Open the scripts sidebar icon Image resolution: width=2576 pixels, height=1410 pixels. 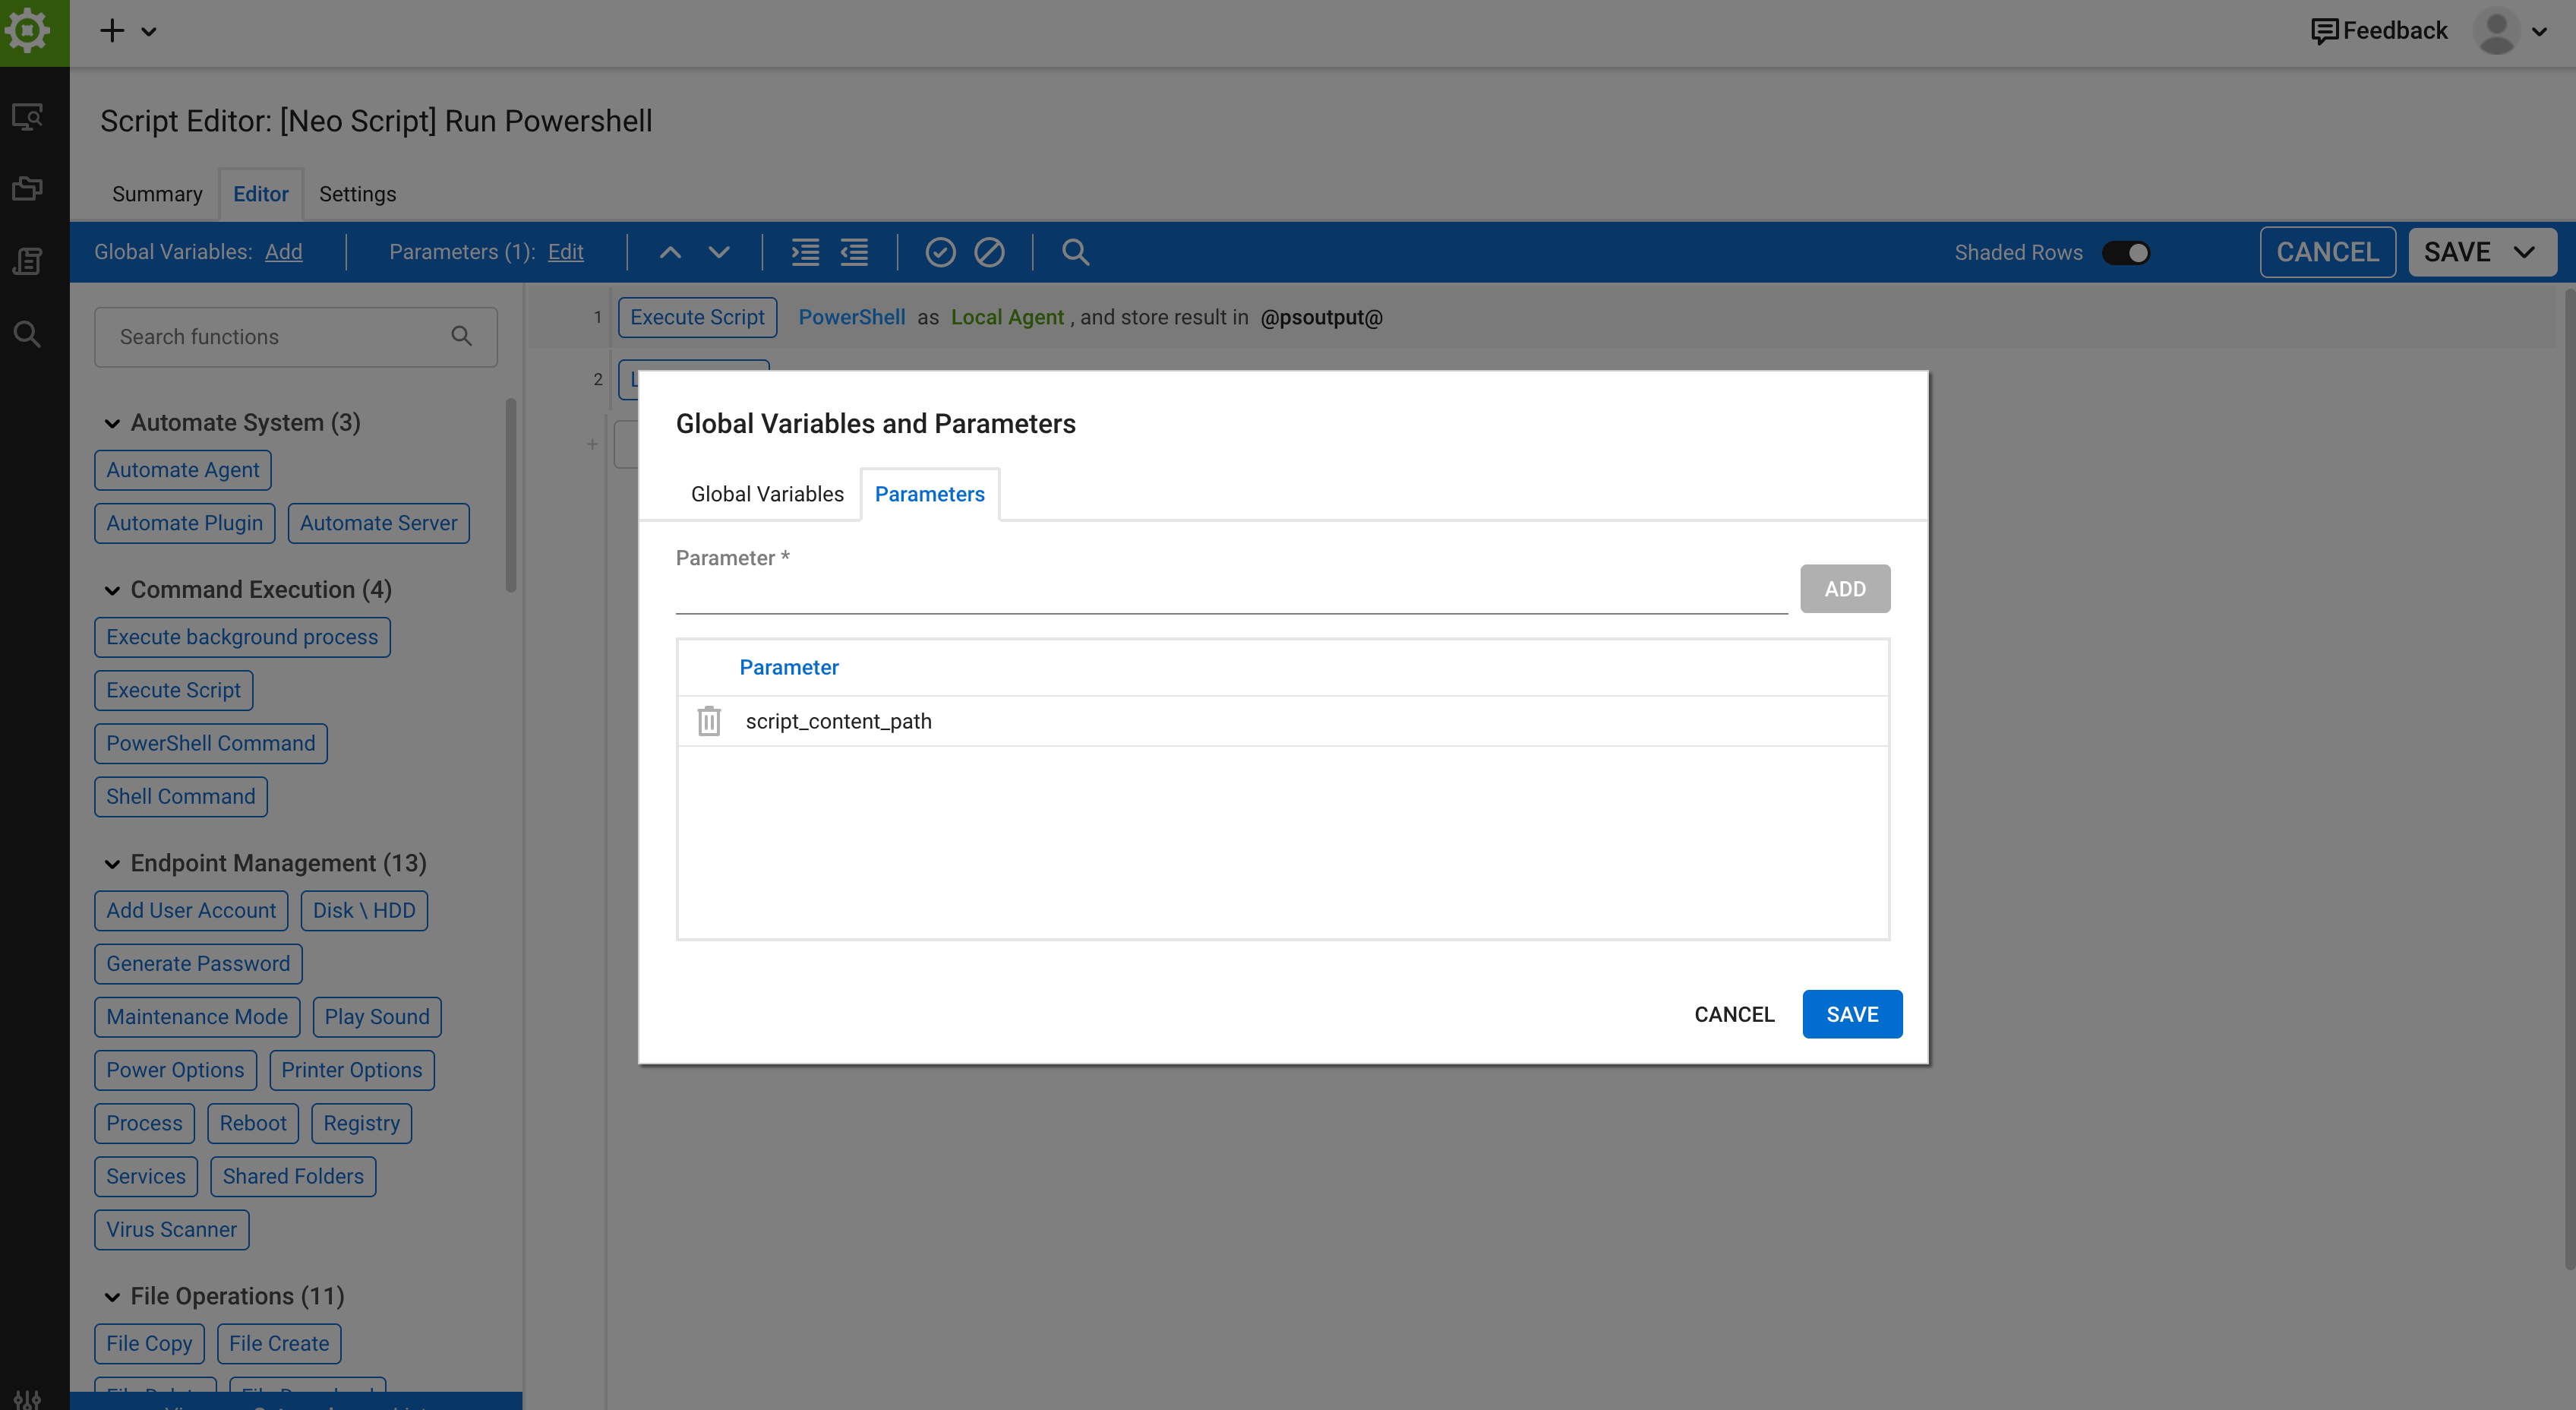pyautogui.click(x=28, y=261)
